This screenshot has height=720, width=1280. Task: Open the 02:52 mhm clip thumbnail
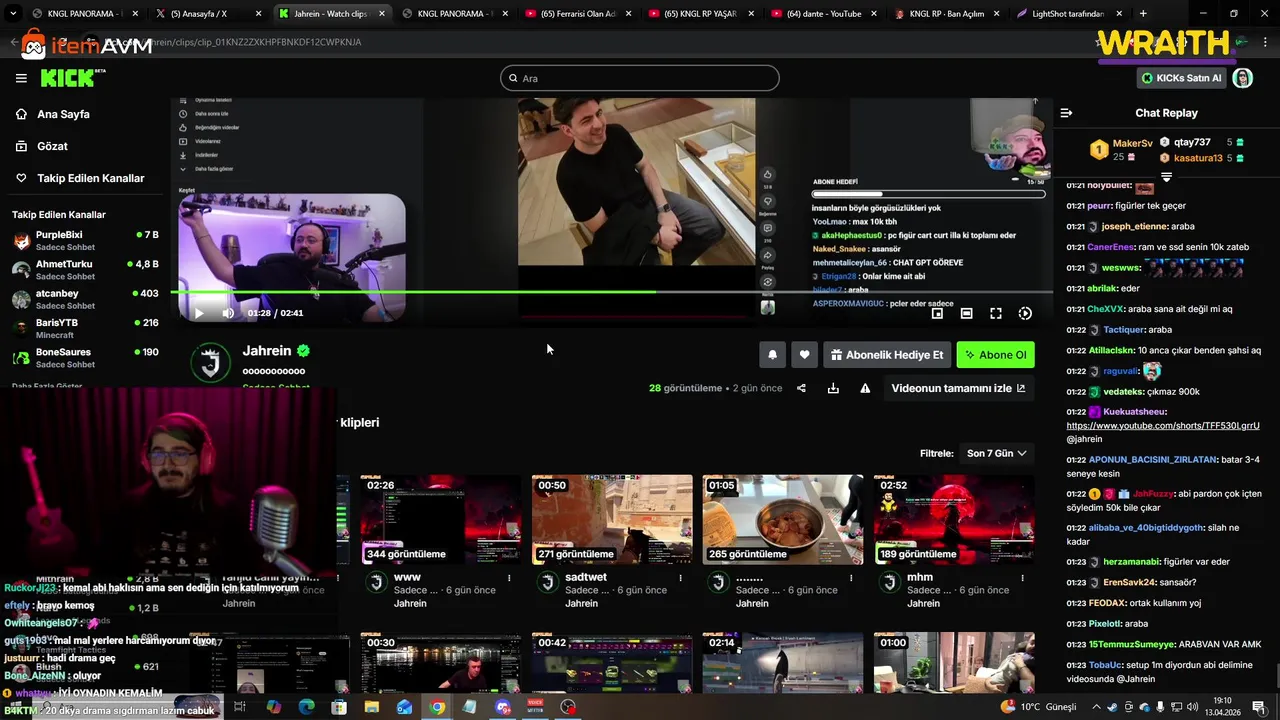point(954,520)
